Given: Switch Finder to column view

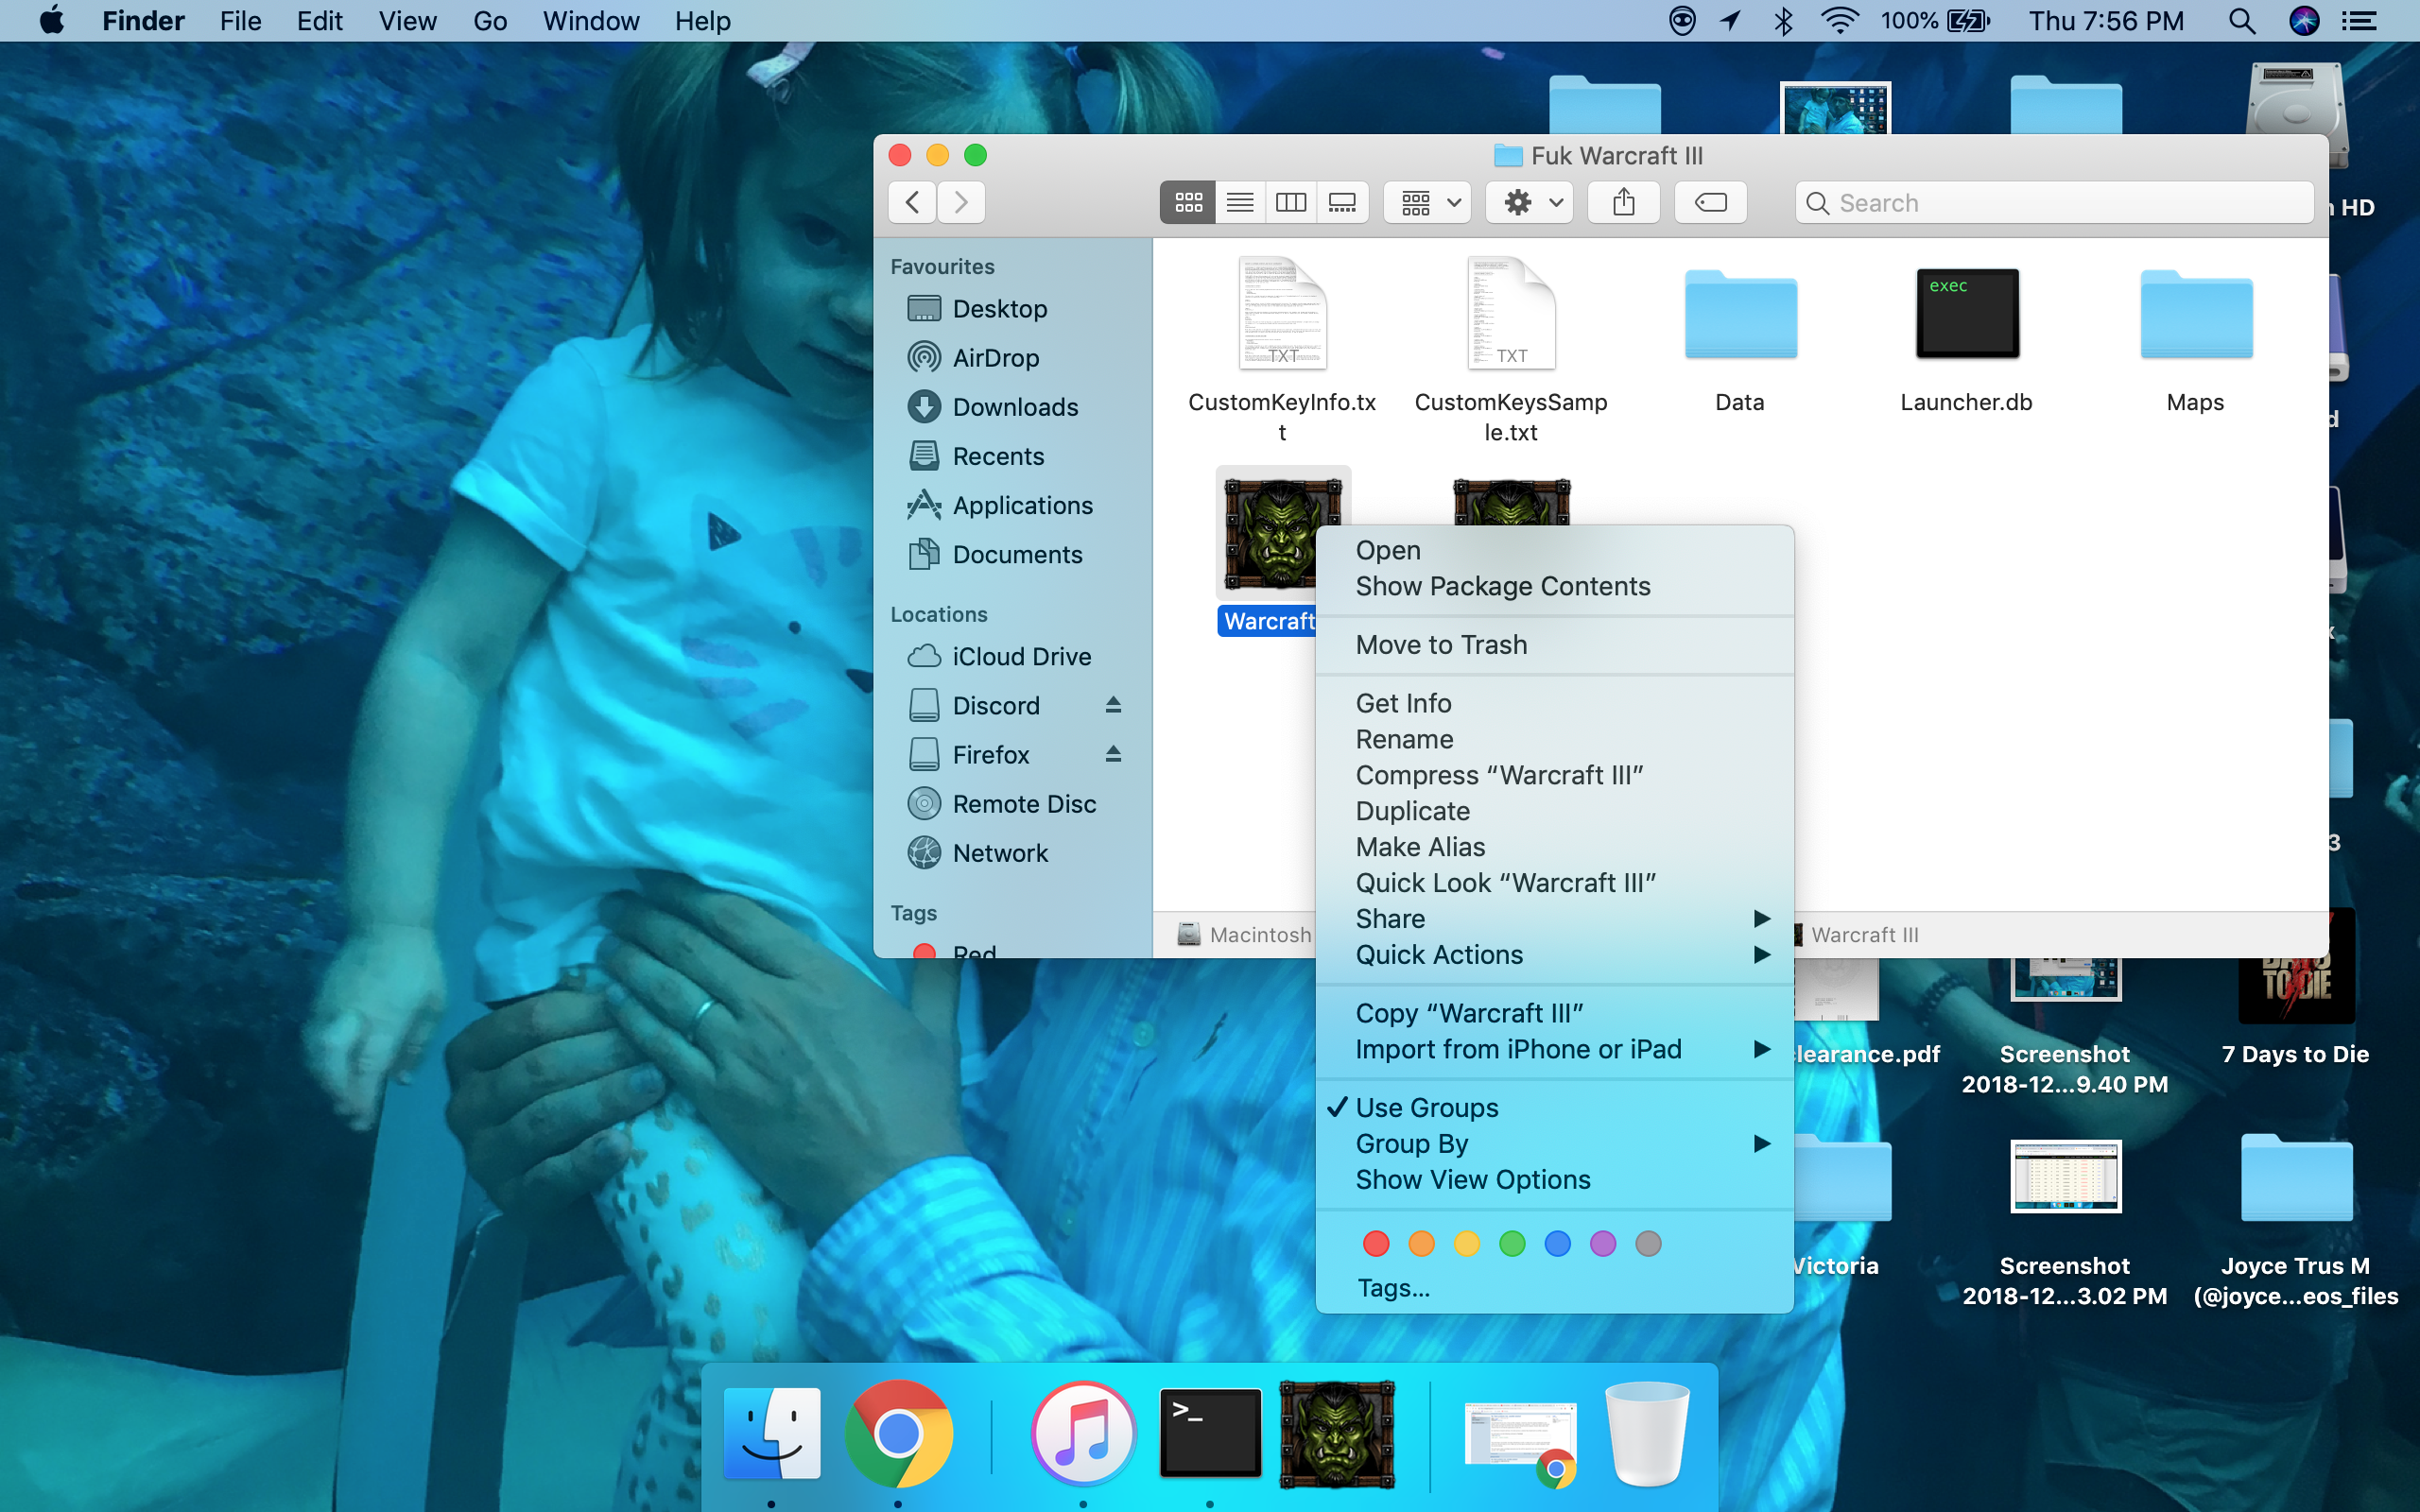Looking at the screenshot, I should 1291,203.
